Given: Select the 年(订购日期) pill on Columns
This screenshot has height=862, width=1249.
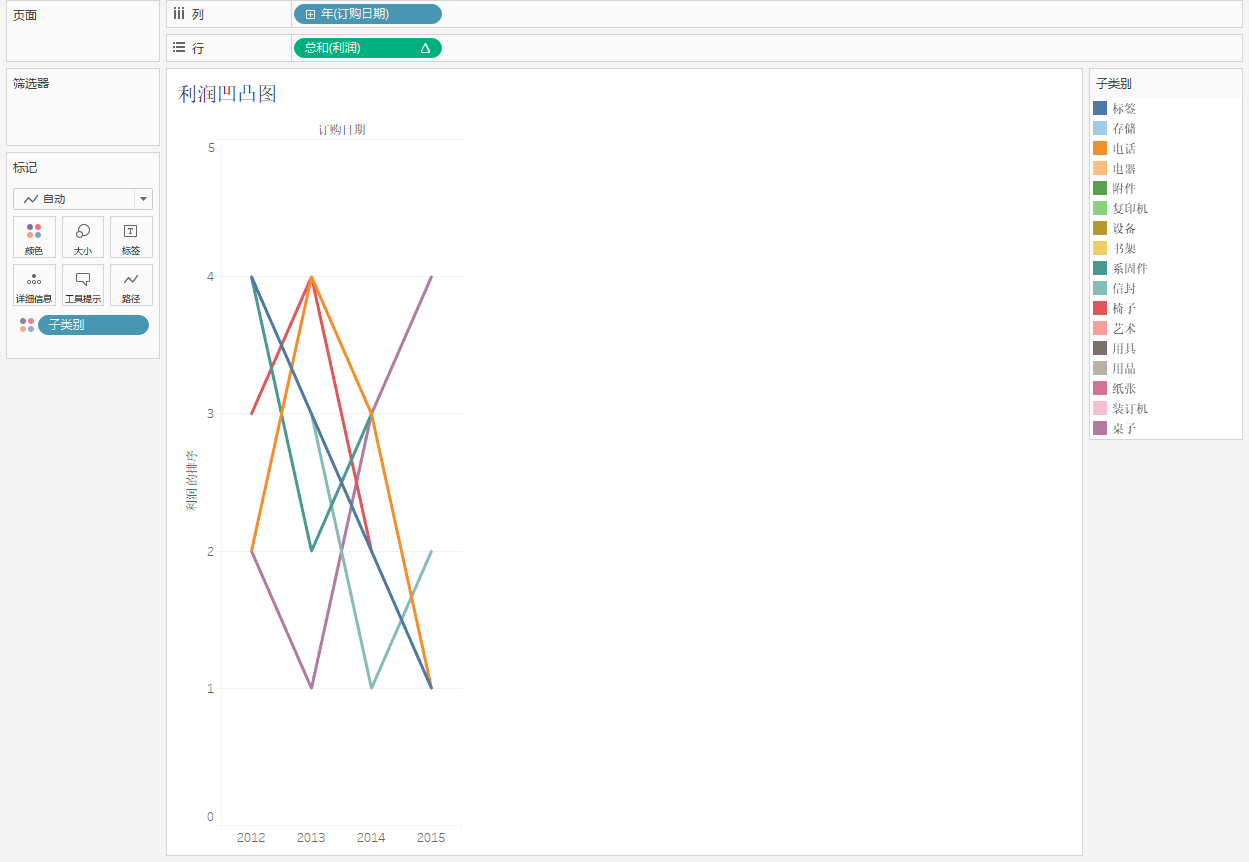Looking at the screenshot, I should pyautogui.click(x=367, y=14).
